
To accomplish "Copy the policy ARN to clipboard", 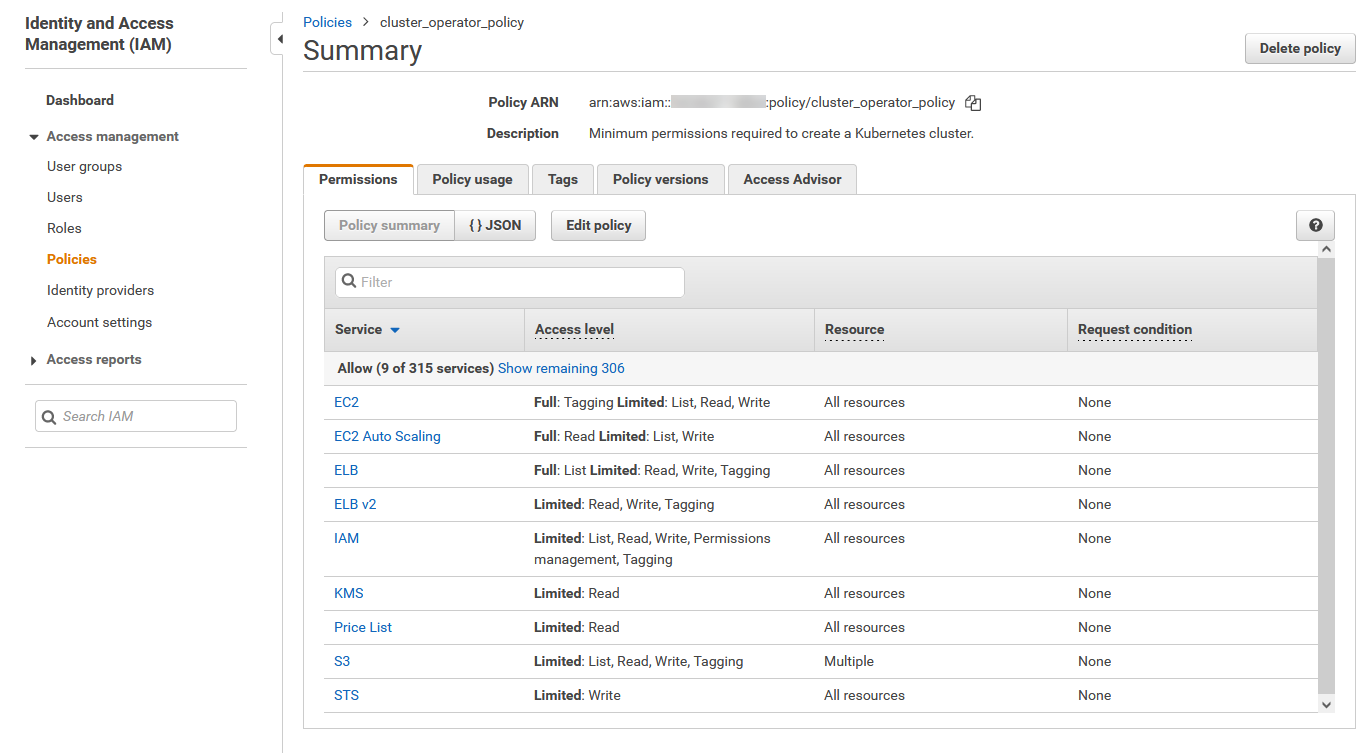I will pyautogui.click(x=973, y=103).
